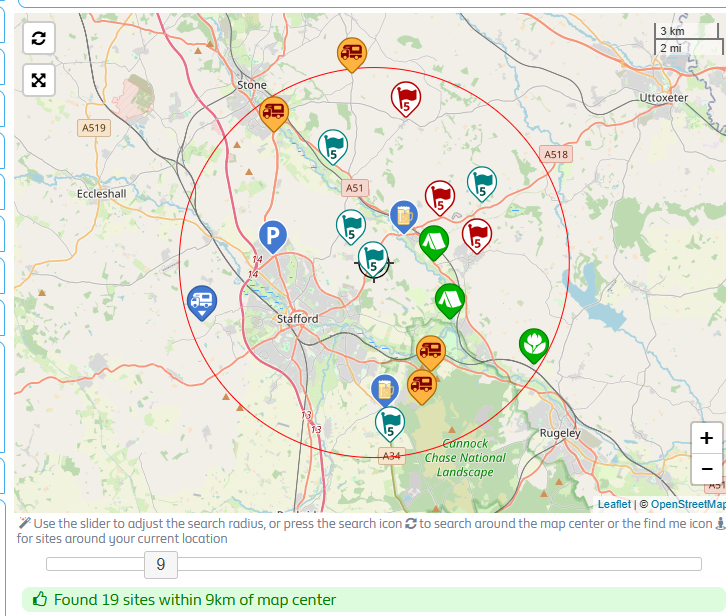Open the OpenStreetMap attribution link
Screen dimensions: 726x616
pos(688,505)
